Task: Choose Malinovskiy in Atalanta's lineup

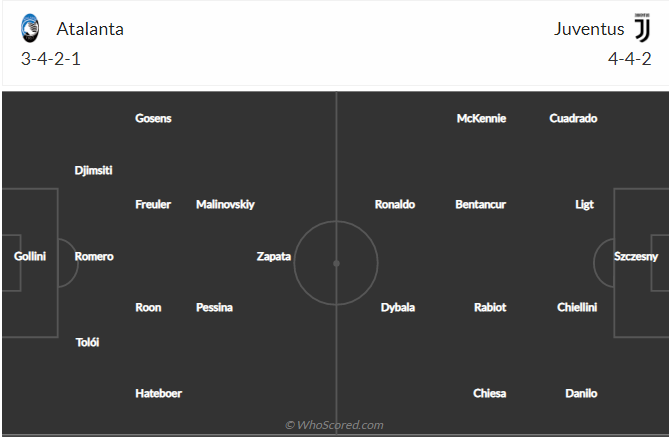Action: pyautogui.click(x=225, y=204)
